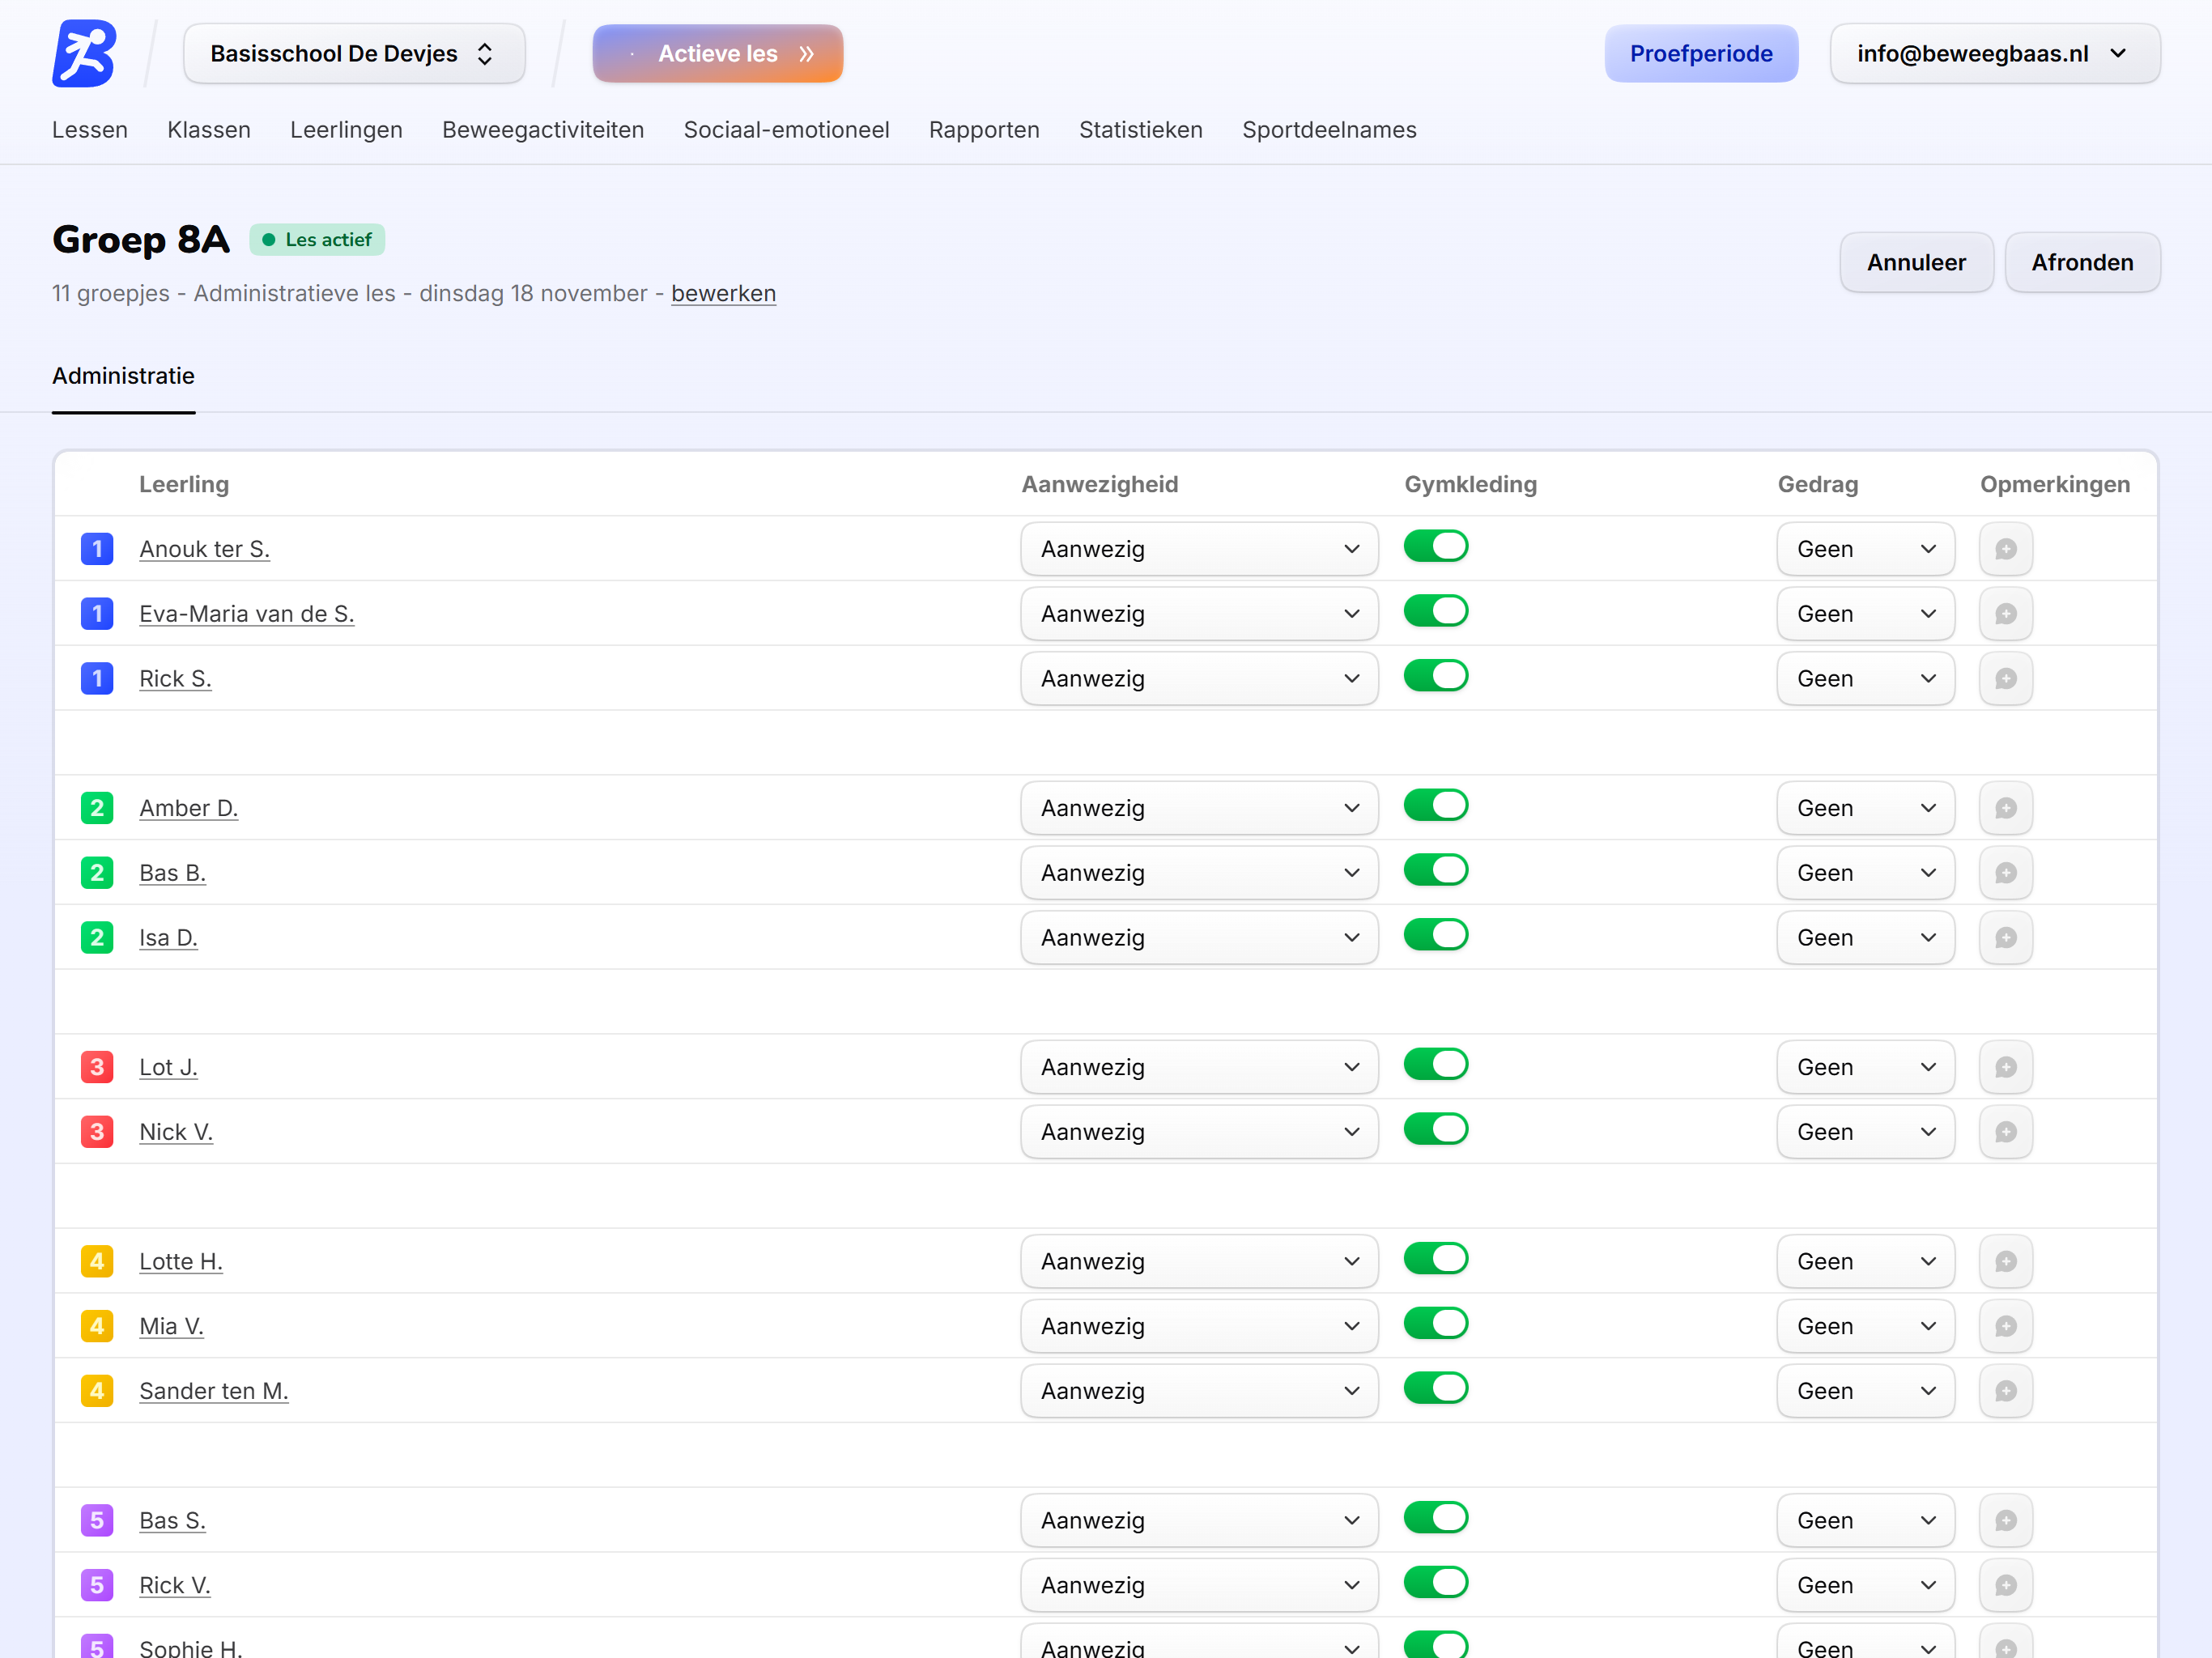This screenshot has height=1658, width=2212.
Task: Open student page for Rick V.
Action: point(175,1585)
